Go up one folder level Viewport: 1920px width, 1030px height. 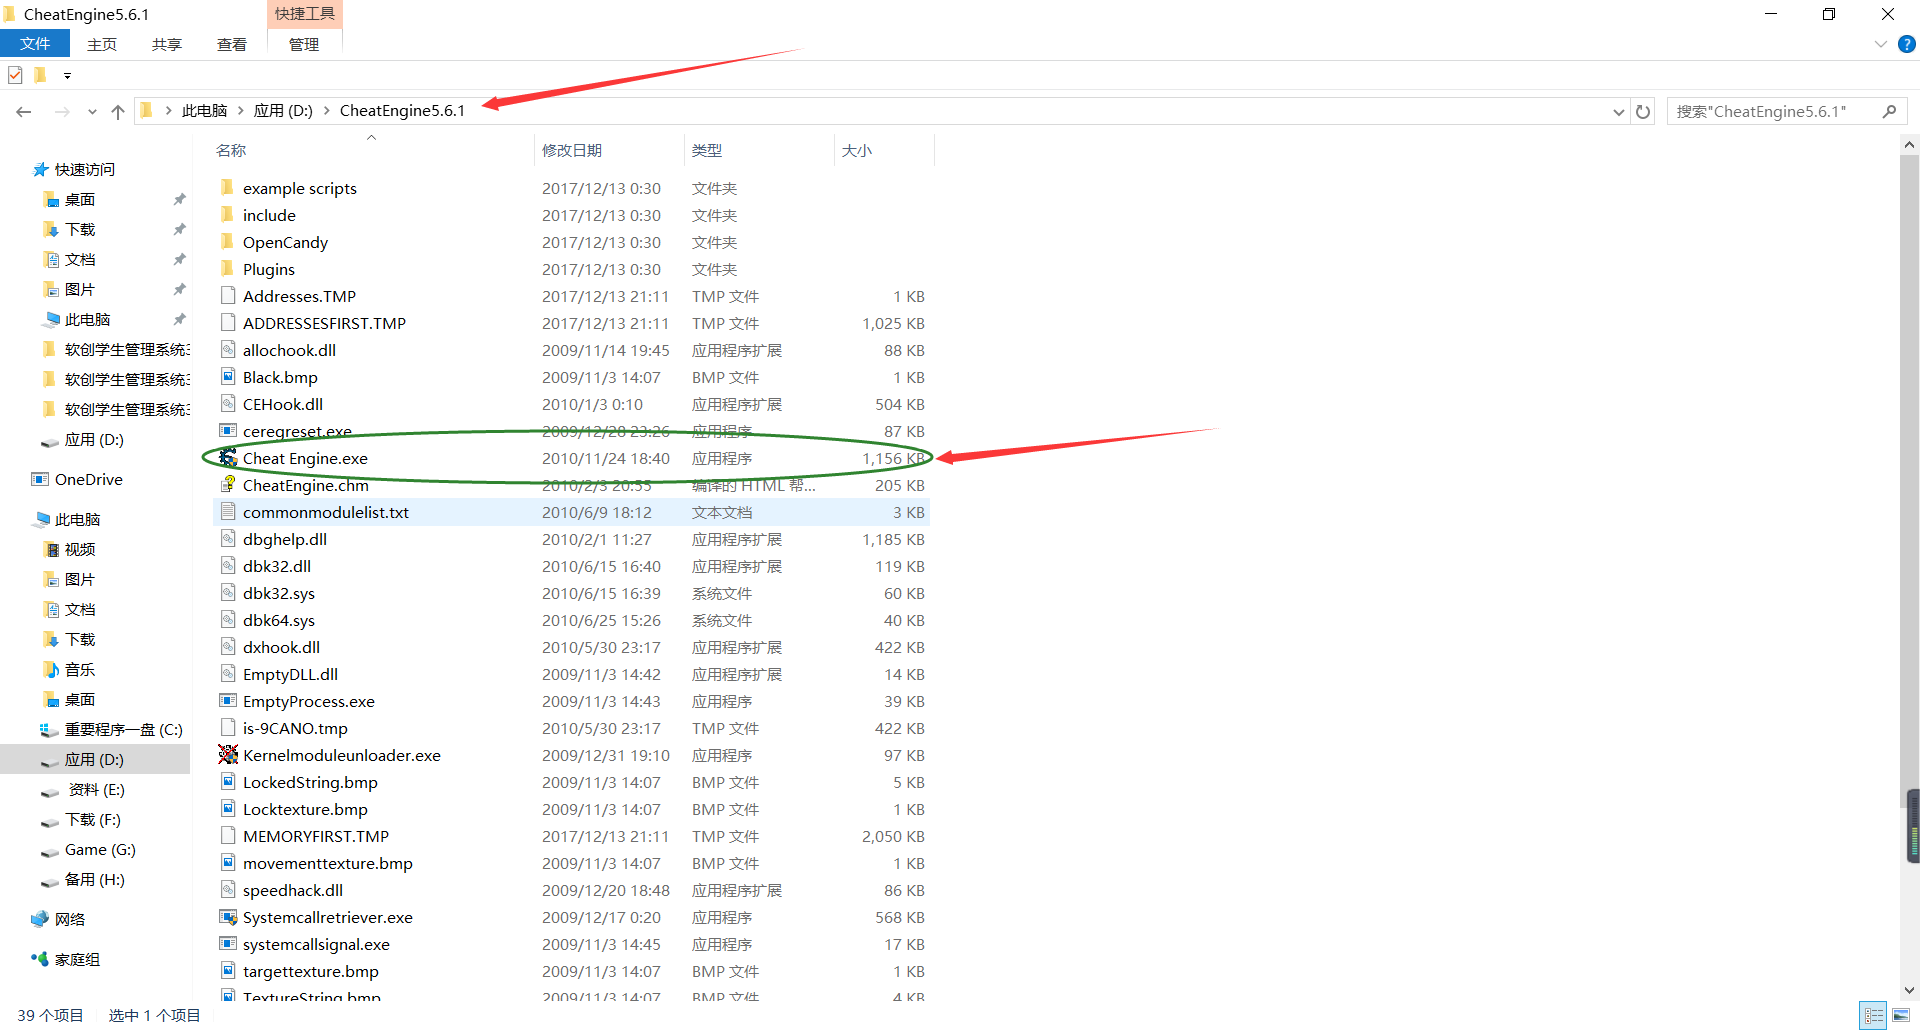tap(118, 111)
